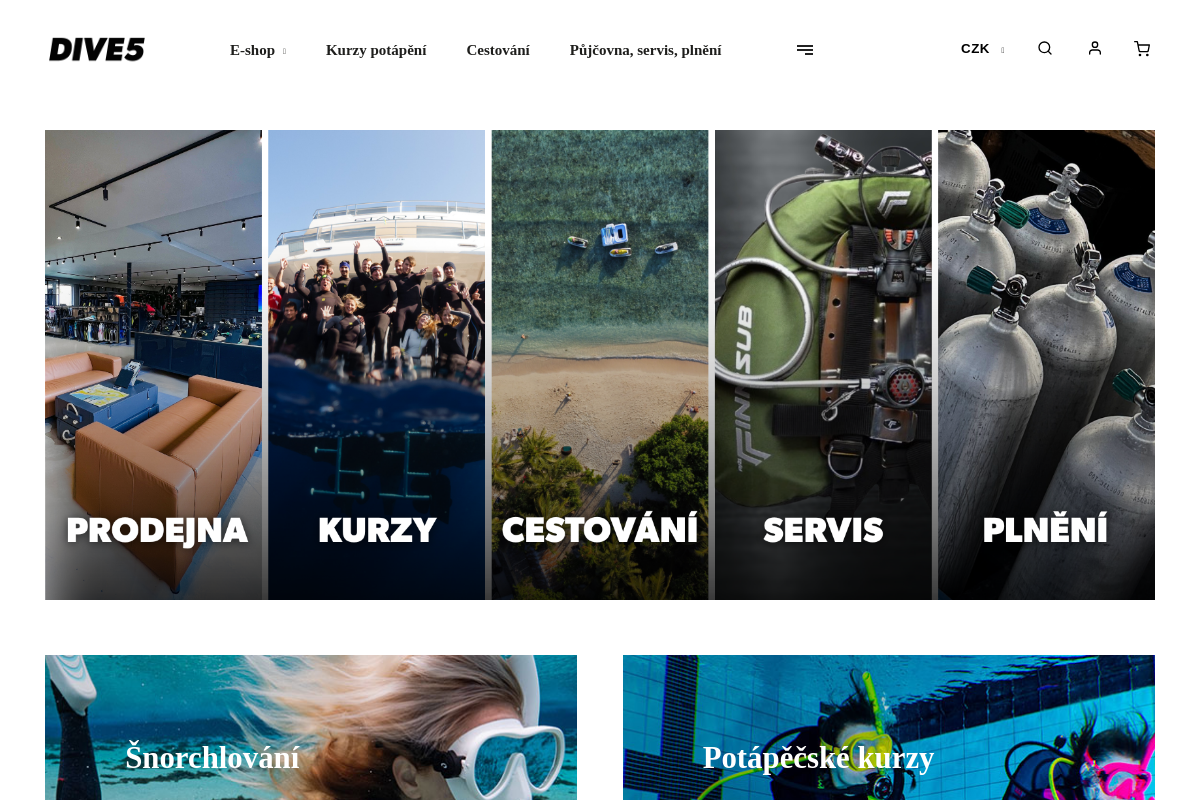Open the hamburger menu icon
This screenshot has width=1200, height=800.
(x=805, y=50)
